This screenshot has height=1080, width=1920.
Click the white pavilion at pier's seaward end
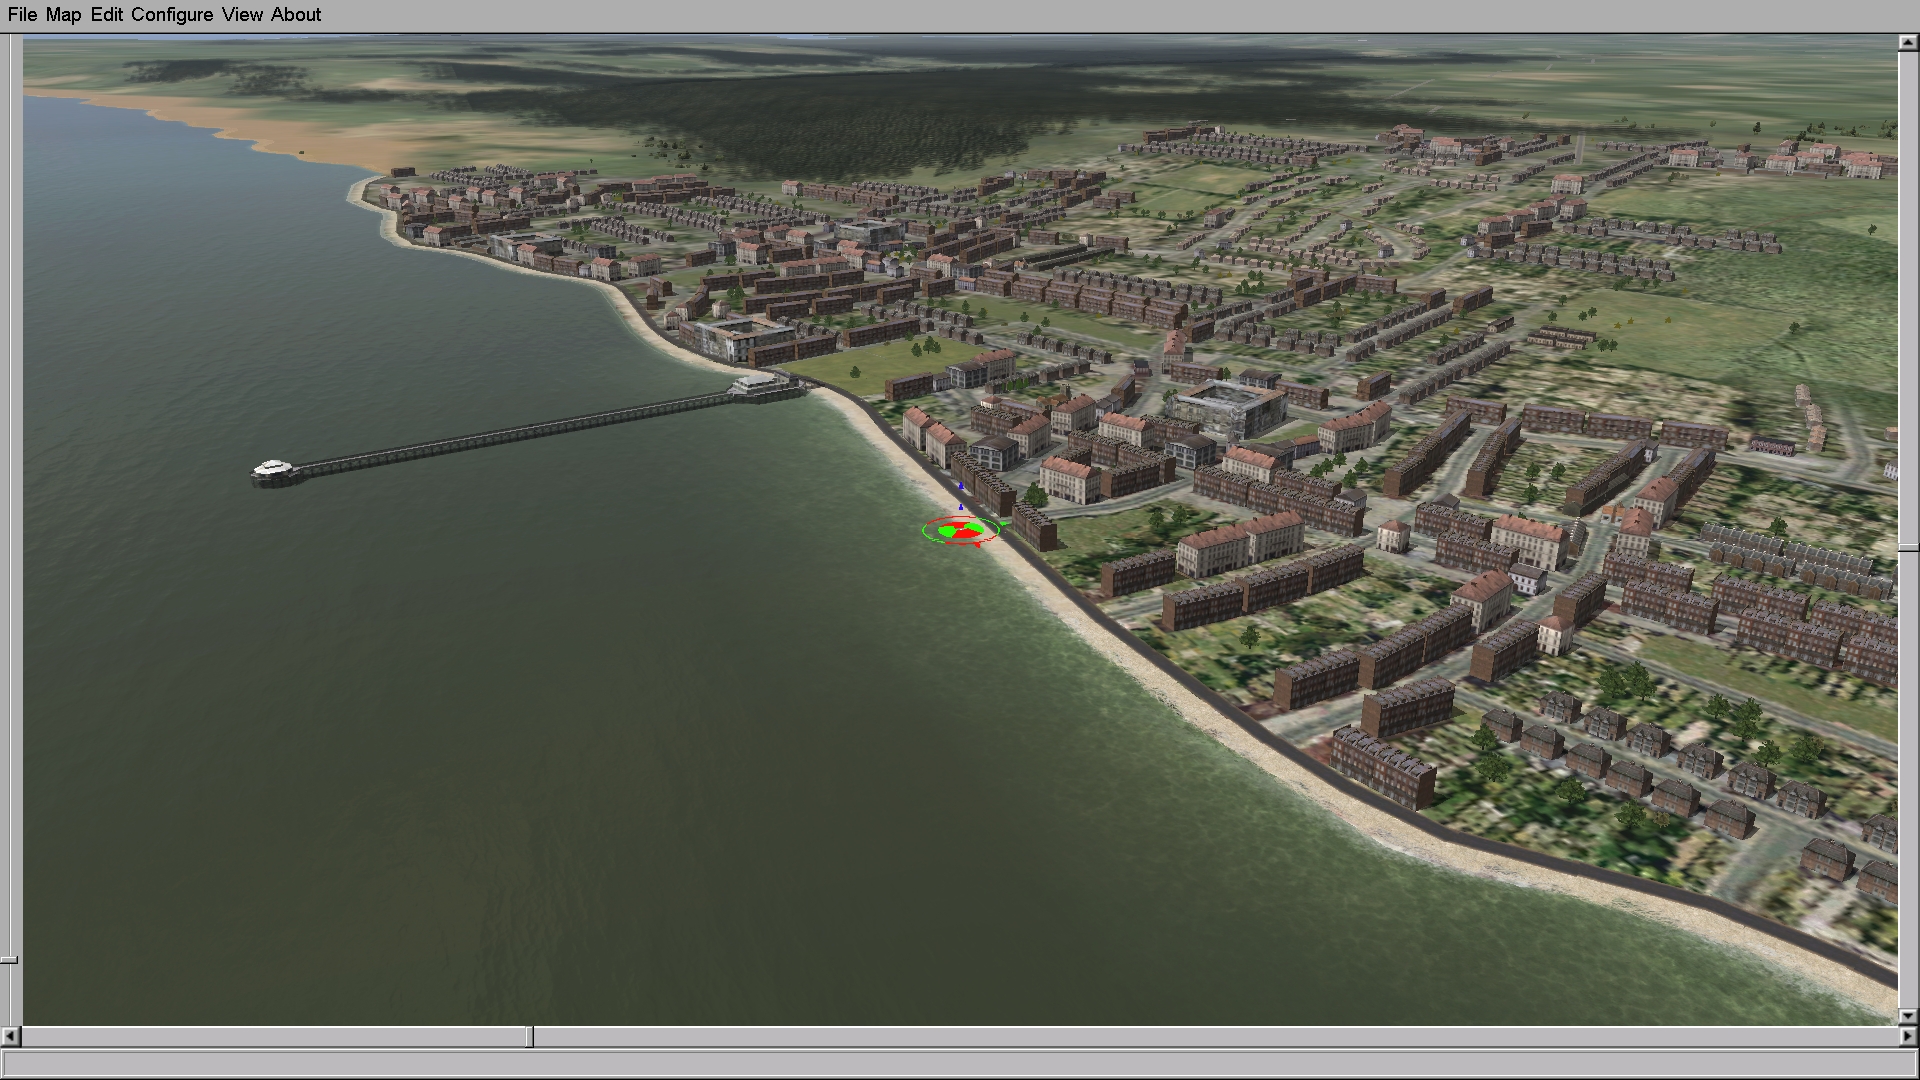pyautogui.click(x=273, y=468)
